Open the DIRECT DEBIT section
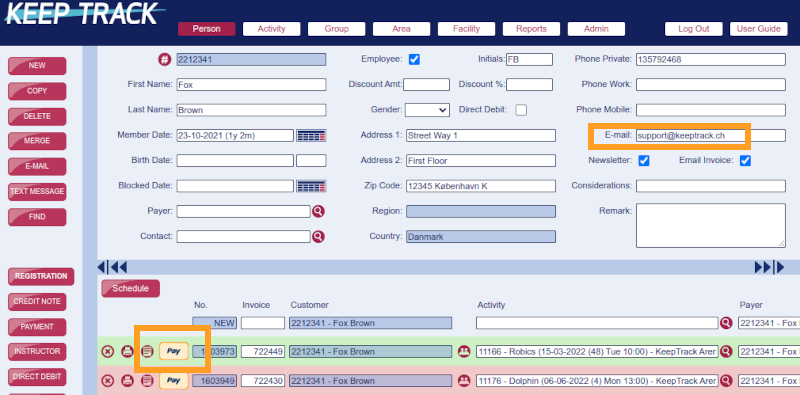This screenshot has width=800, height=395. pos(37,377)
